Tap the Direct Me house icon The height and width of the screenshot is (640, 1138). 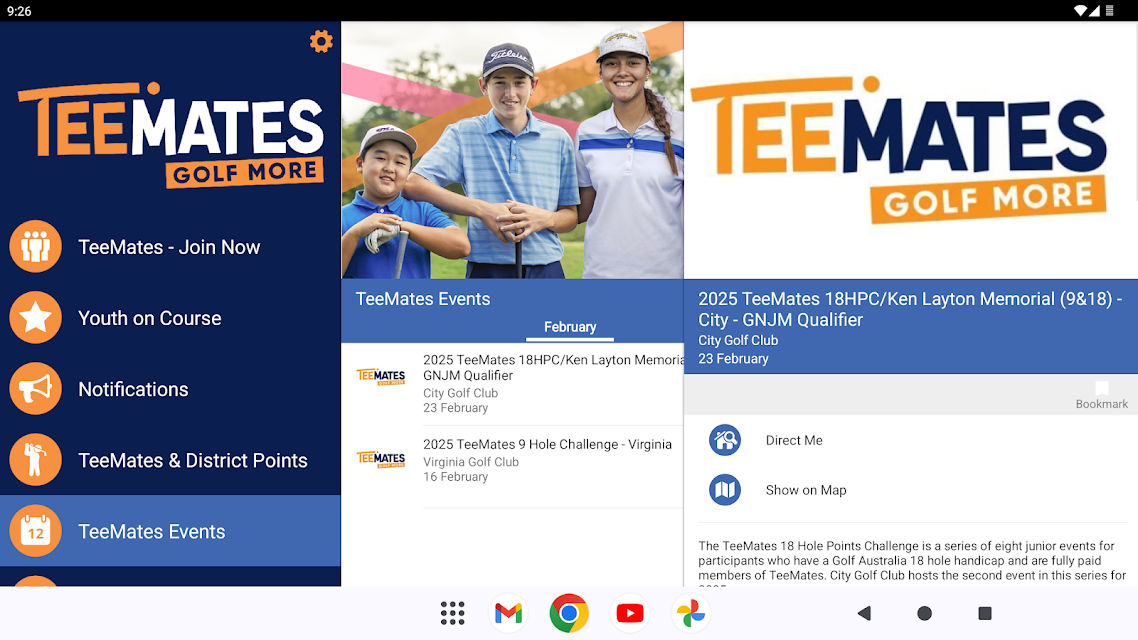724,440
